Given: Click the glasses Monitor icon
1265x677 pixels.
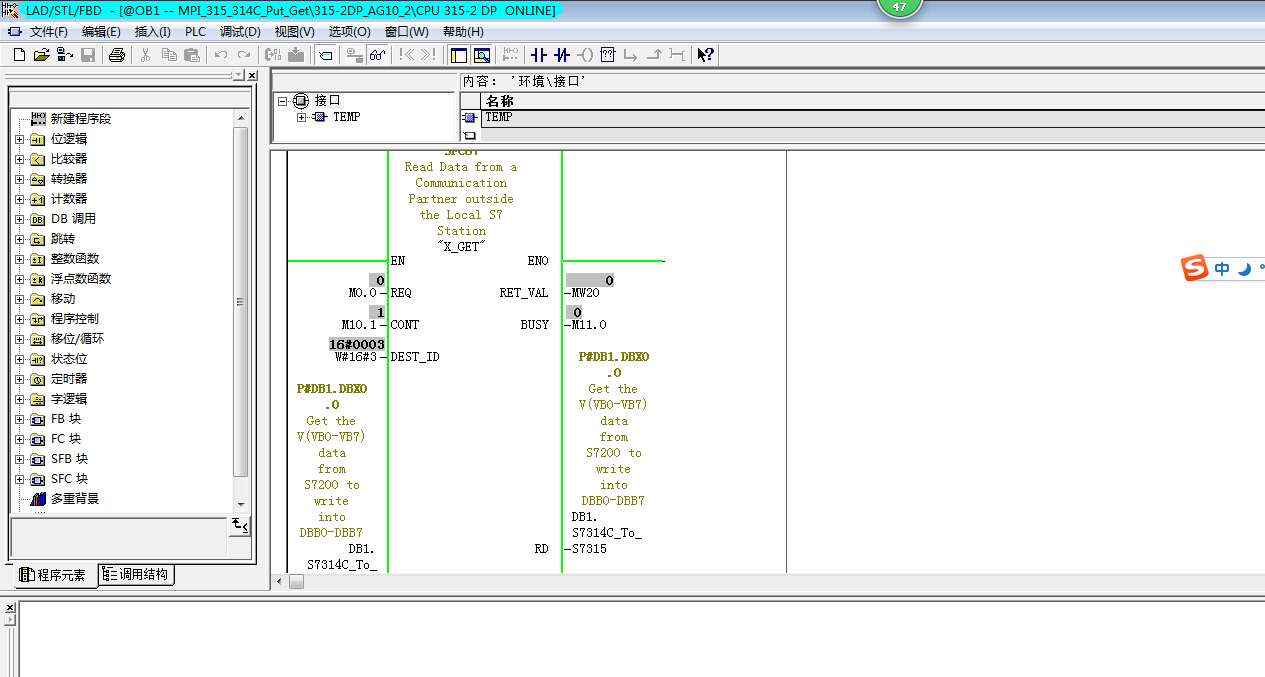Looking at the screenshot, I should pyautogui.click(x=377, y=55).
